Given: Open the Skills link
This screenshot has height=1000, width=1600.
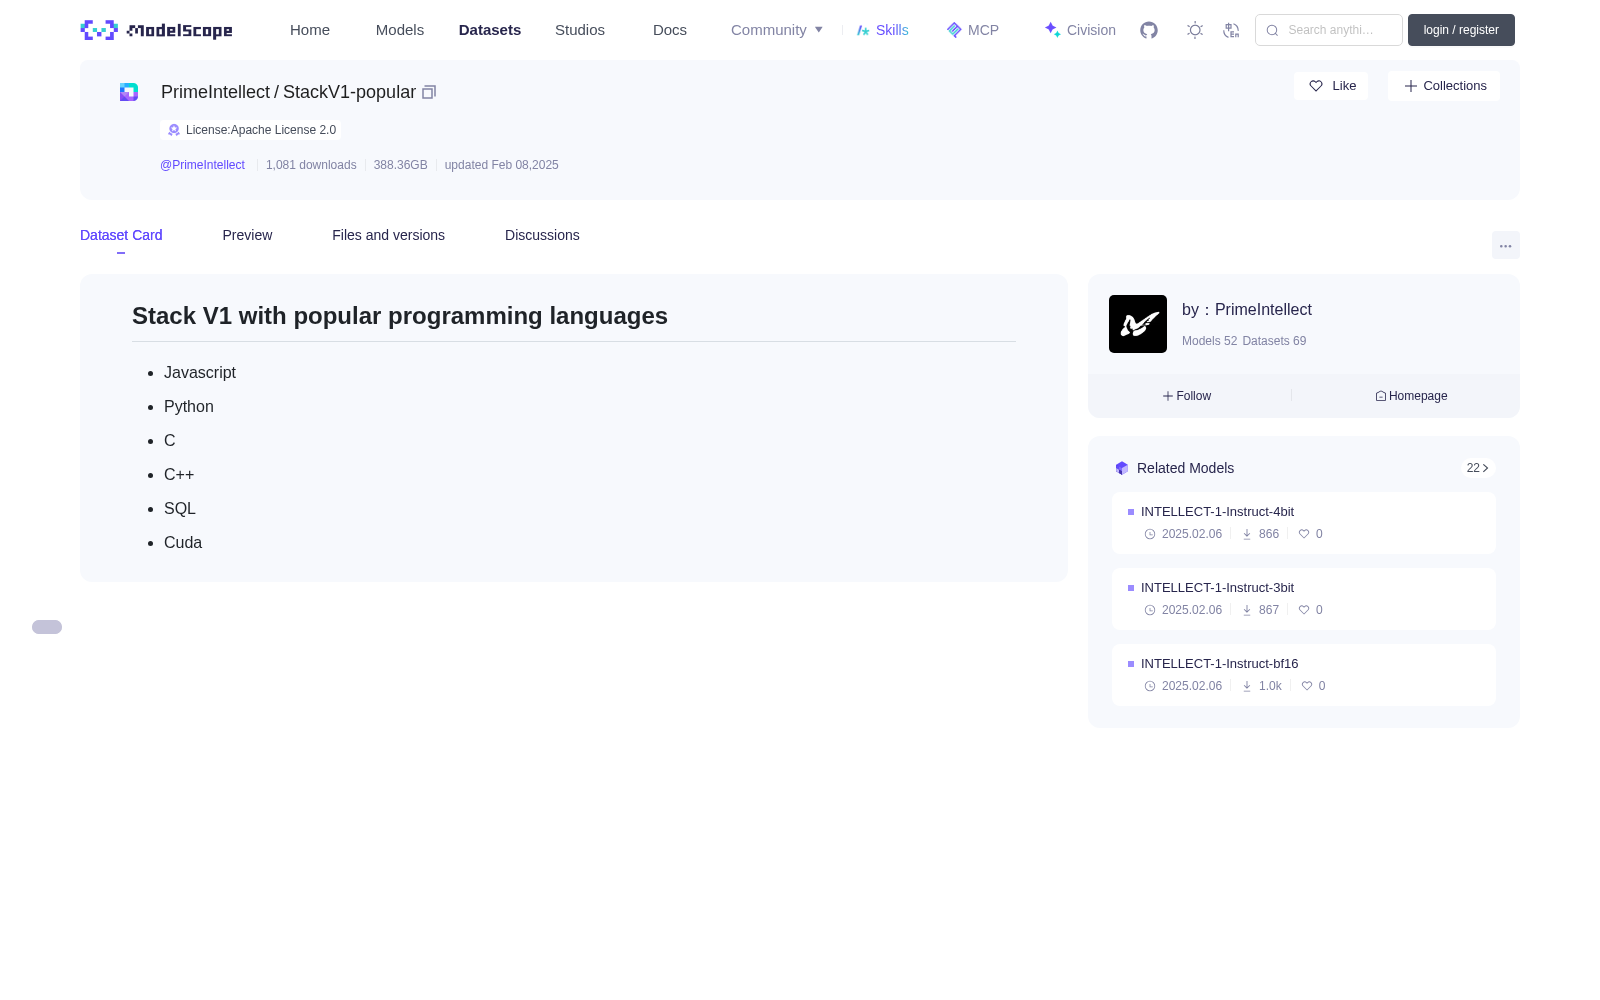Looking at the screenshot, I should (x=883, y=30).
